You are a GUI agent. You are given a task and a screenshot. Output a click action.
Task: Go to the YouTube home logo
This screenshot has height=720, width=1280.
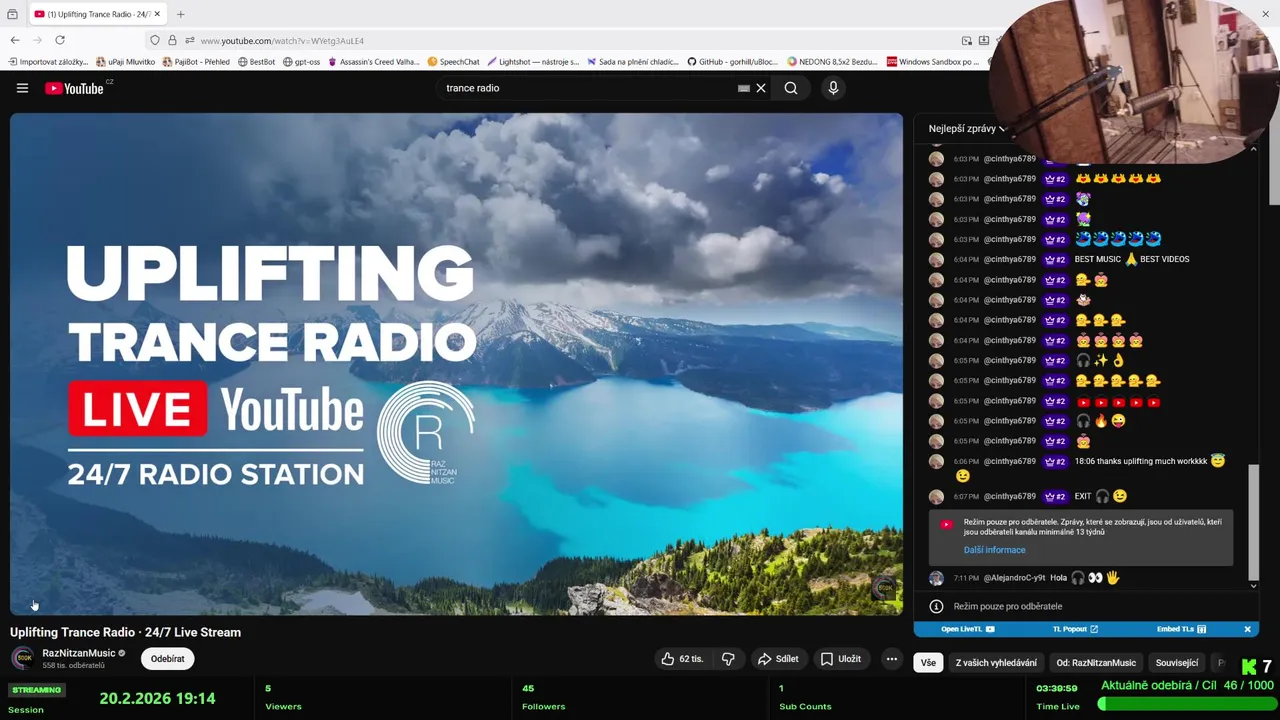click(75, 88)
